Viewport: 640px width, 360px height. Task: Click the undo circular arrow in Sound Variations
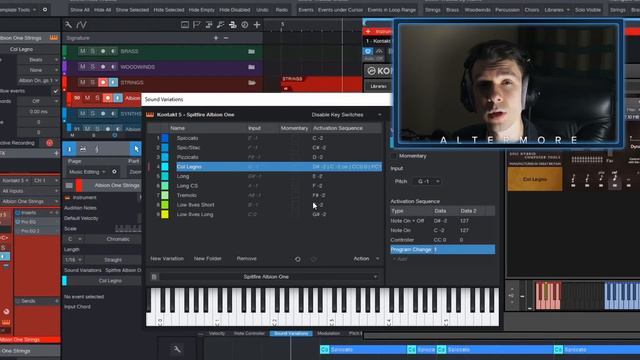[x=298, y=259]
